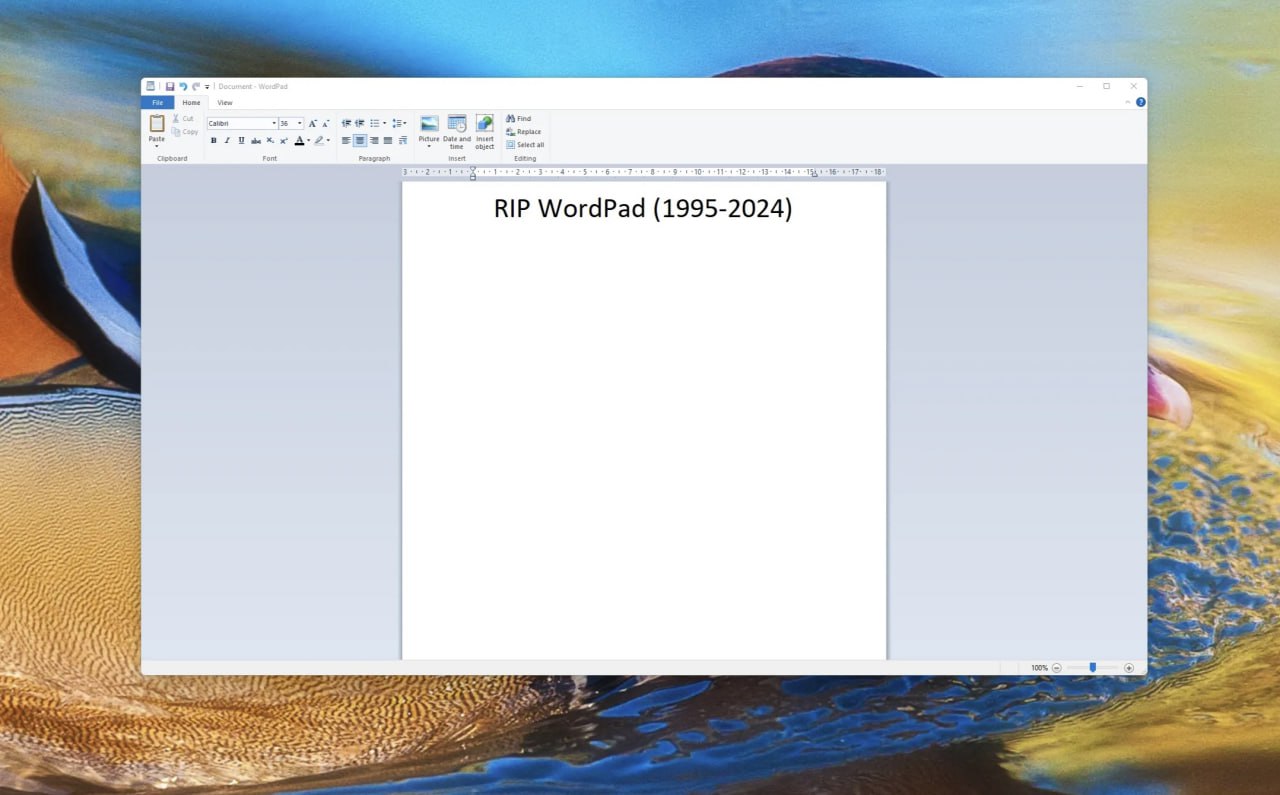This screenshot has height=795, width=1280.
Task: Toggle Subscript formatting
Action: tap(270, 140)
